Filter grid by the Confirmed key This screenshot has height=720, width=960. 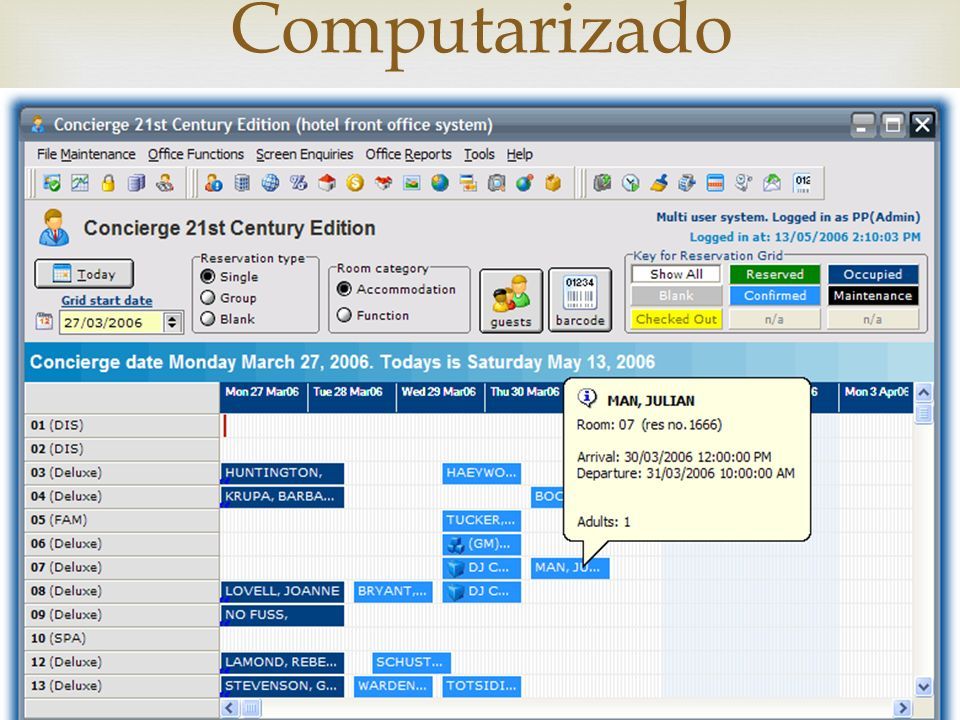774,296
